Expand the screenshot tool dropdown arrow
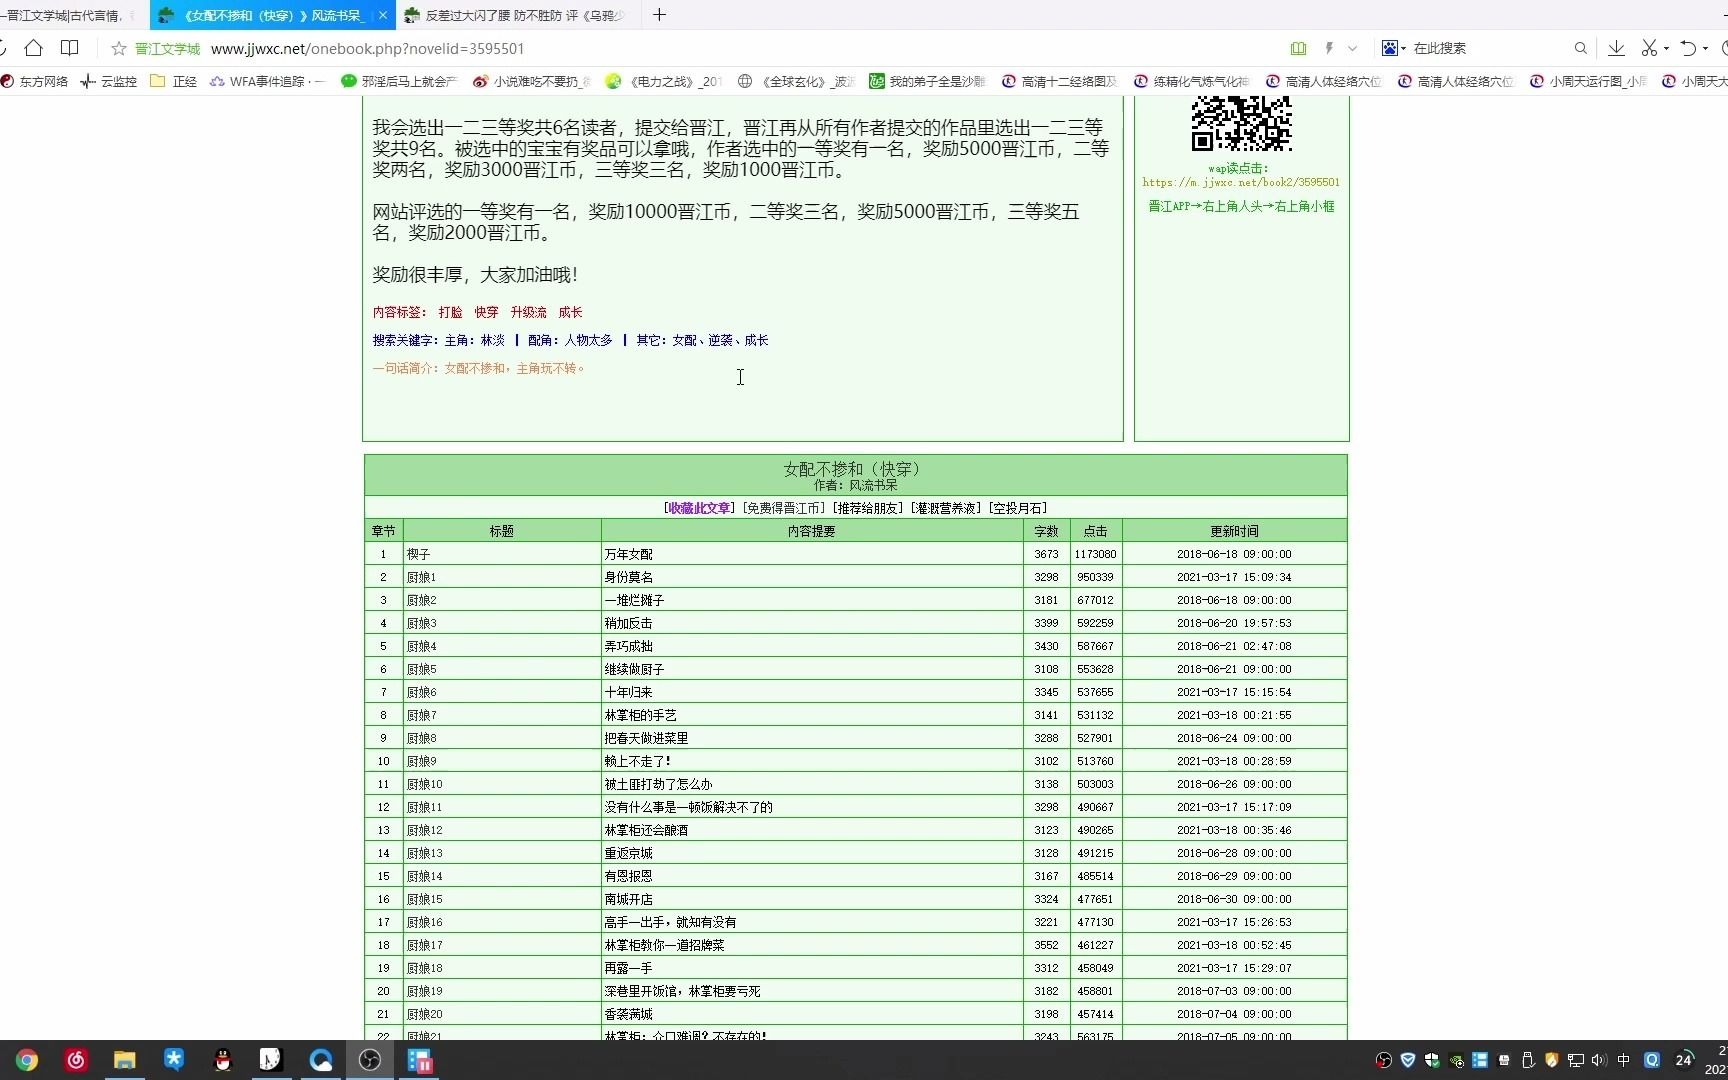Screen dimensions: 1728x1080 tap(1666, 49)
